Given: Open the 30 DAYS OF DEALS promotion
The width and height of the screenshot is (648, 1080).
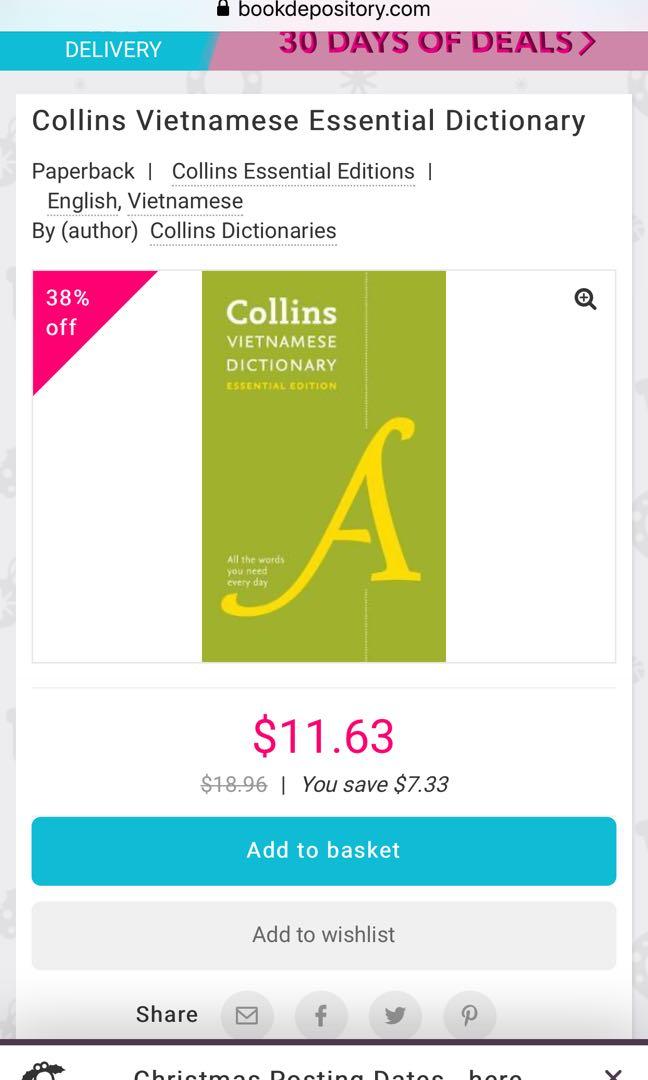Looking at the screenshot, I should 420,42.
